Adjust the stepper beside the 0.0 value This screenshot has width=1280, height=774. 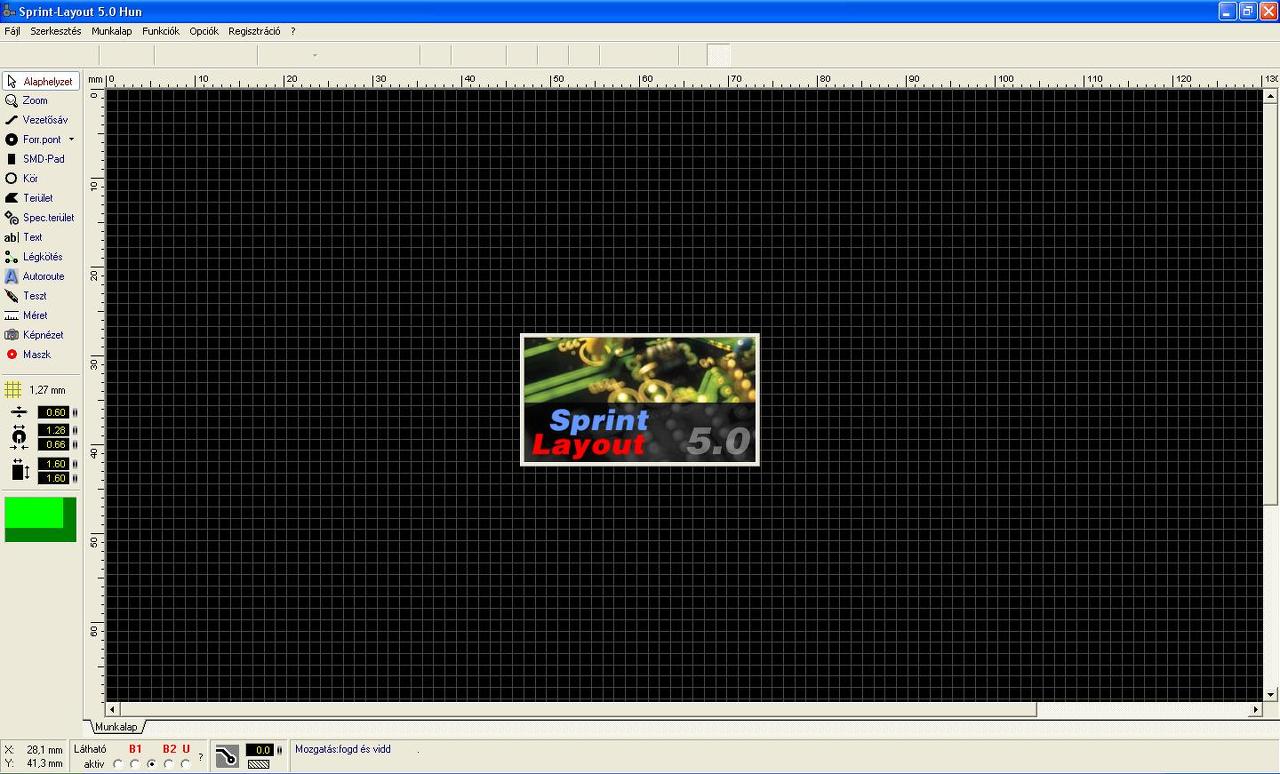(279, 750)
